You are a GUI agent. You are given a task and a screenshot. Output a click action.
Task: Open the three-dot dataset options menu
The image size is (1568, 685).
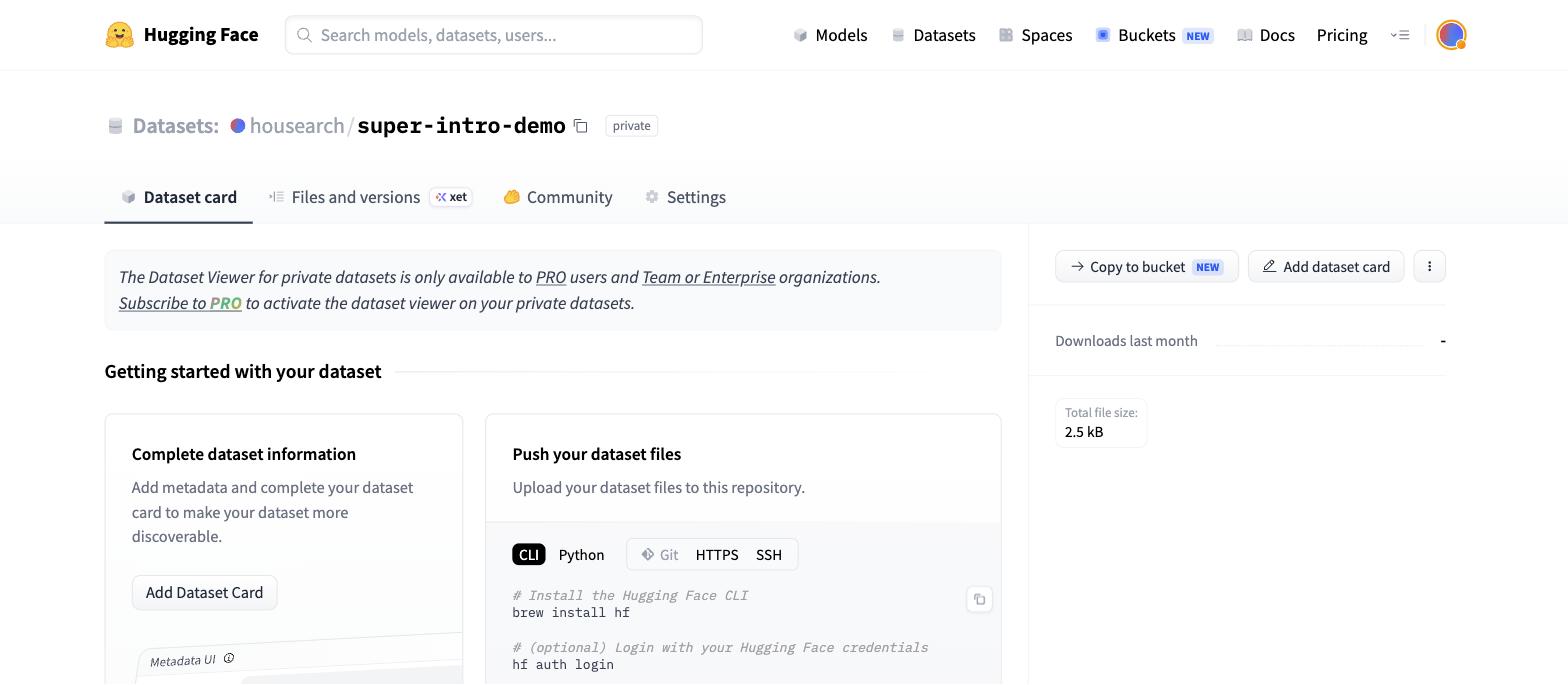1429,267
